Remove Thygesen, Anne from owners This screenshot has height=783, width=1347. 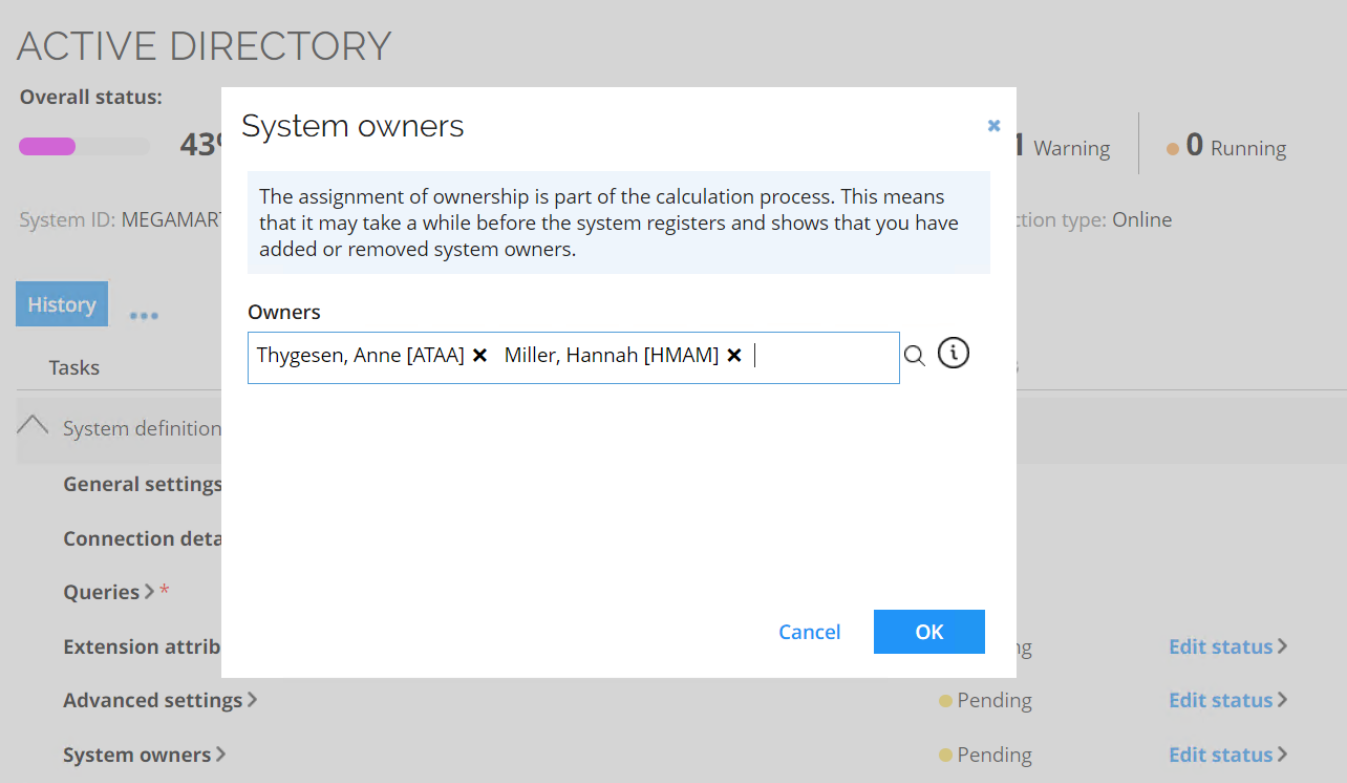[480, 355]
